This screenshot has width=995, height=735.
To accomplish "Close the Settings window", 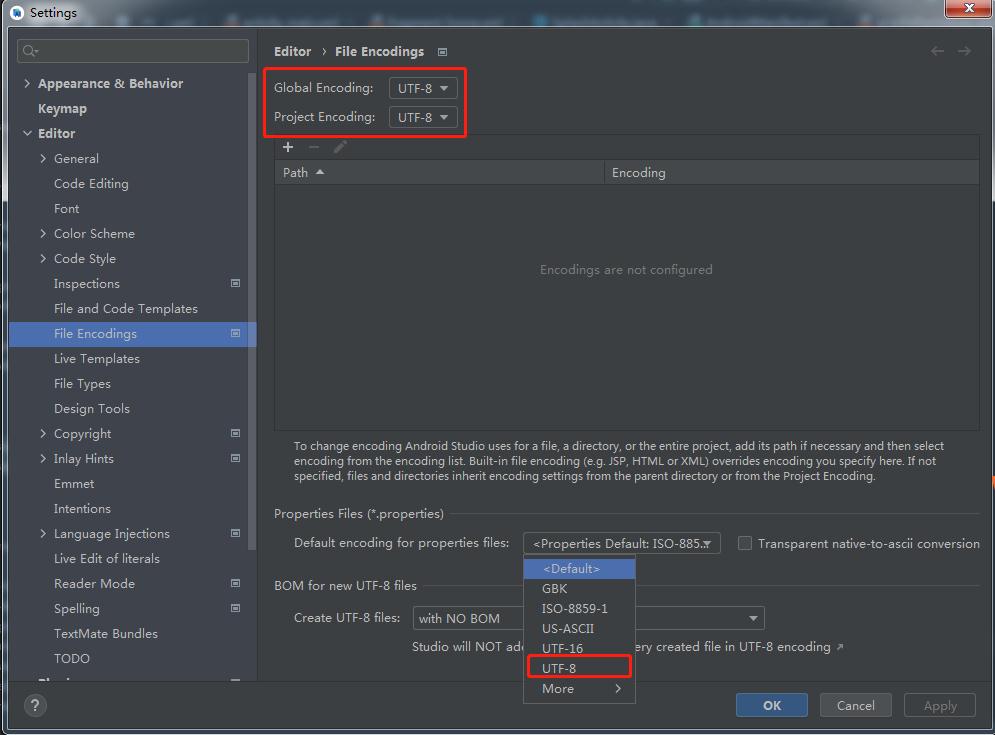I will (969, 8).
